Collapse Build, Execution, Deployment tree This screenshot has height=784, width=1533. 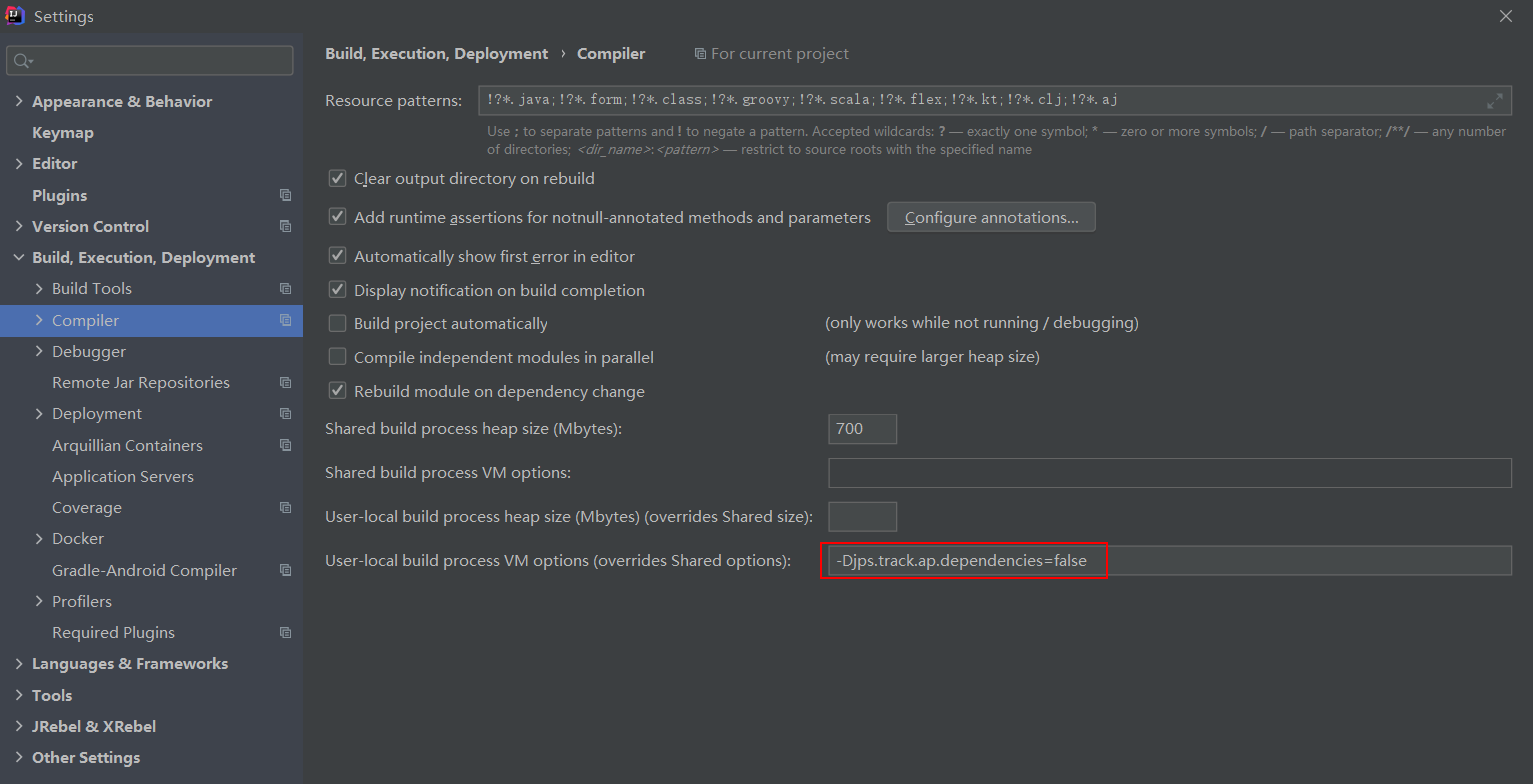tap(18, 257)
